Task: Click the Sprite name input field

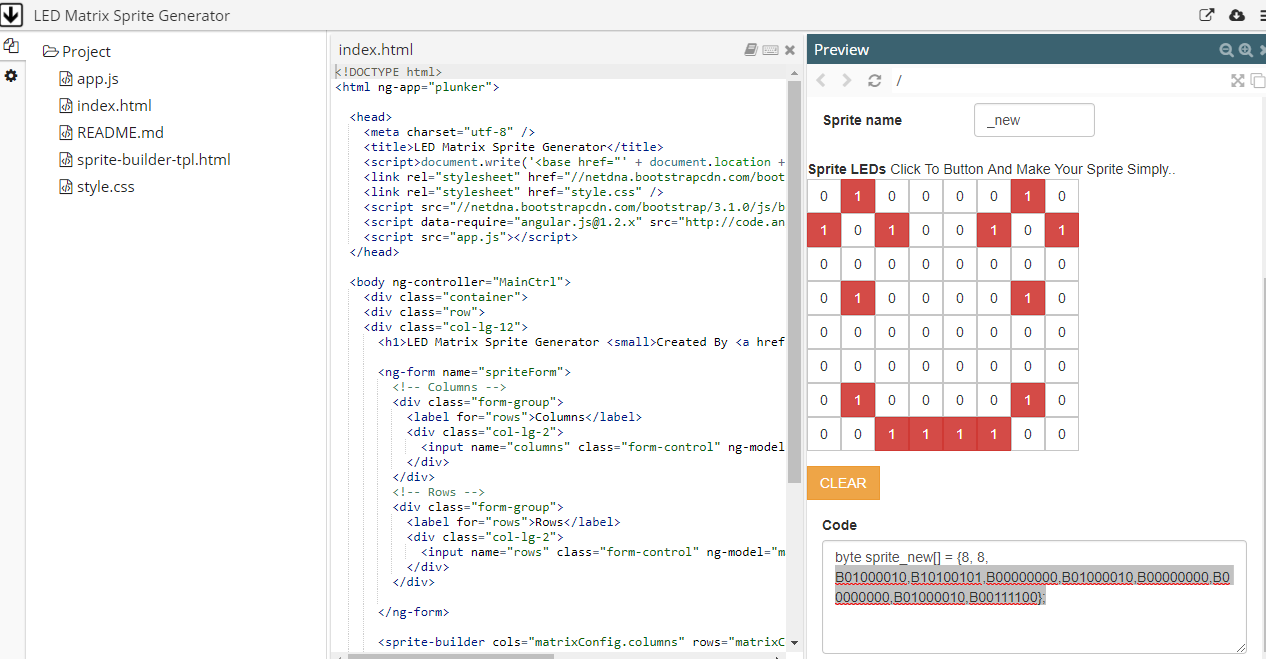Action: click(x=1034, y=120)
